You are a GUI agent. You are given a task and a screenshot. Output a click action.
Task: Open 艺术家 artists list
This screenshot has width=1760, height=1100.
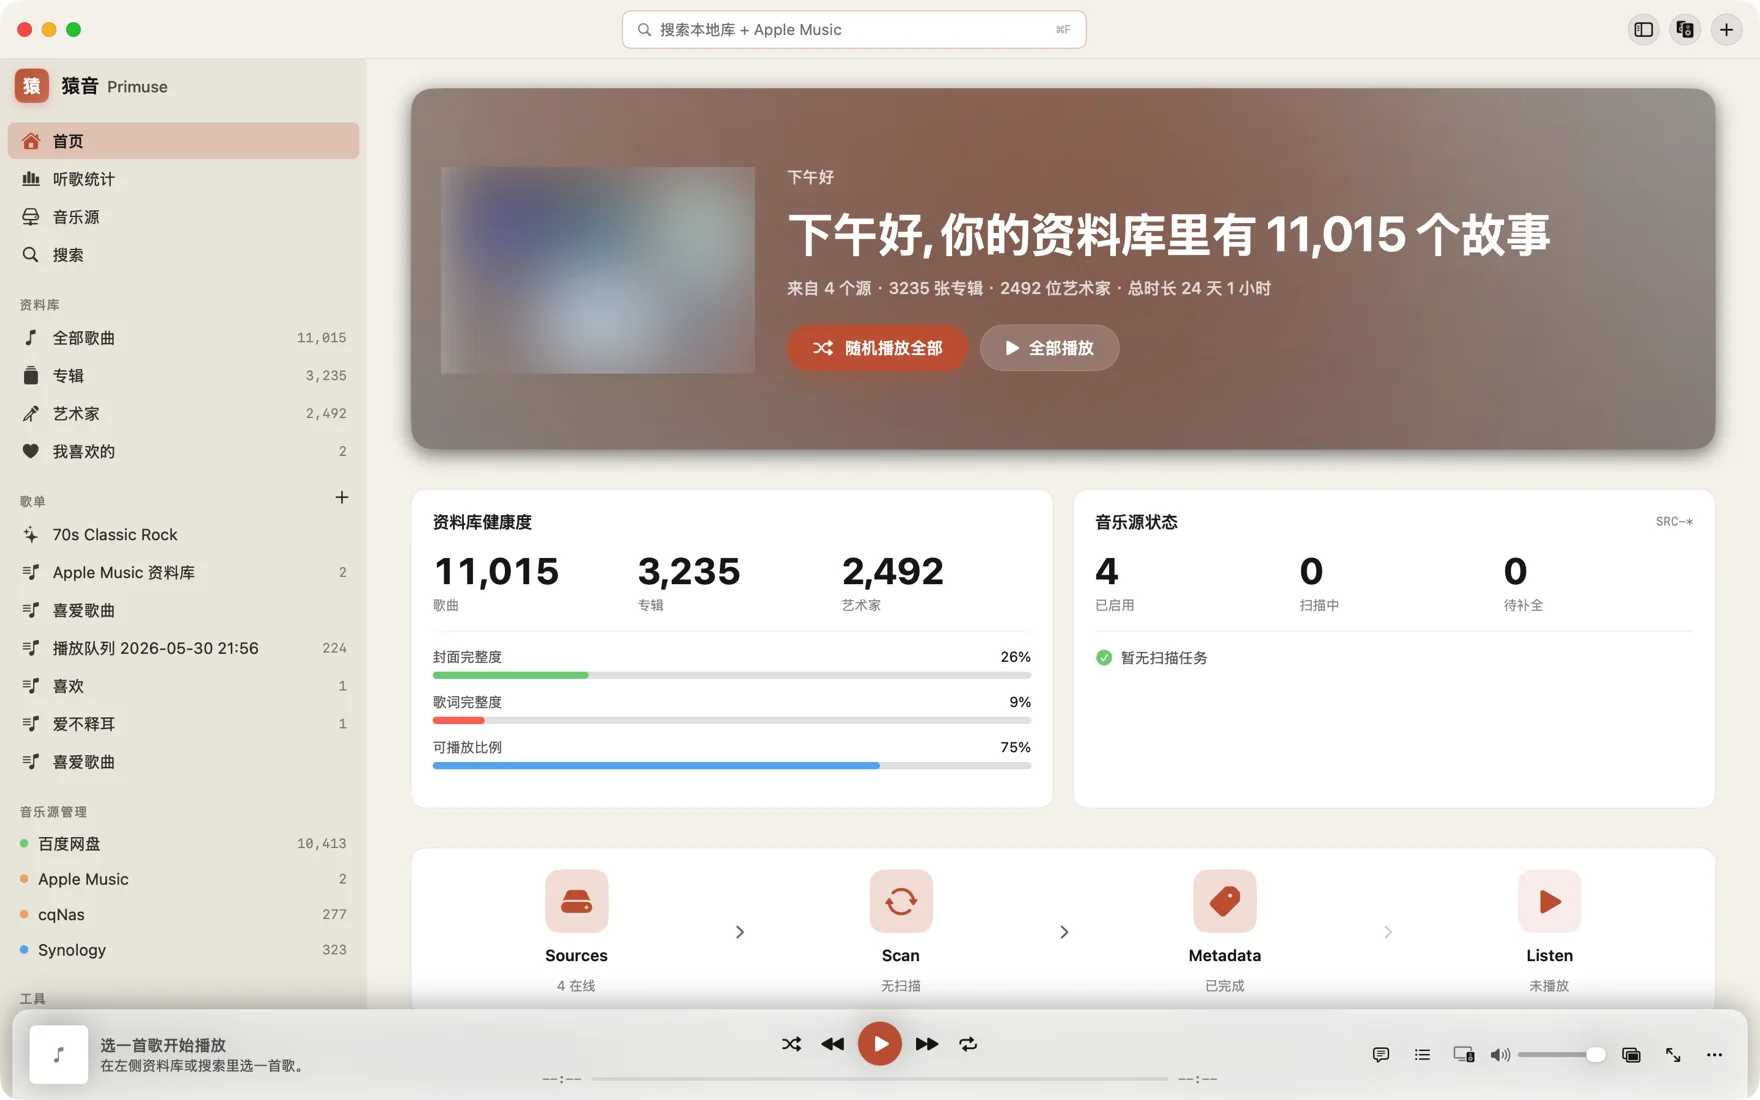point(183,414)
